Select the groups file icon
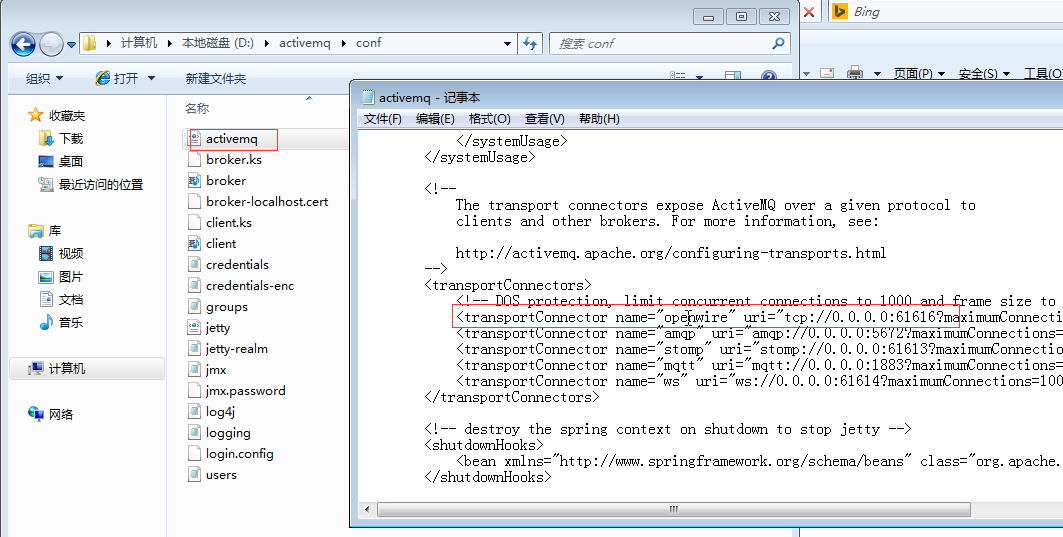1063x537 pixels. point(195,307)
